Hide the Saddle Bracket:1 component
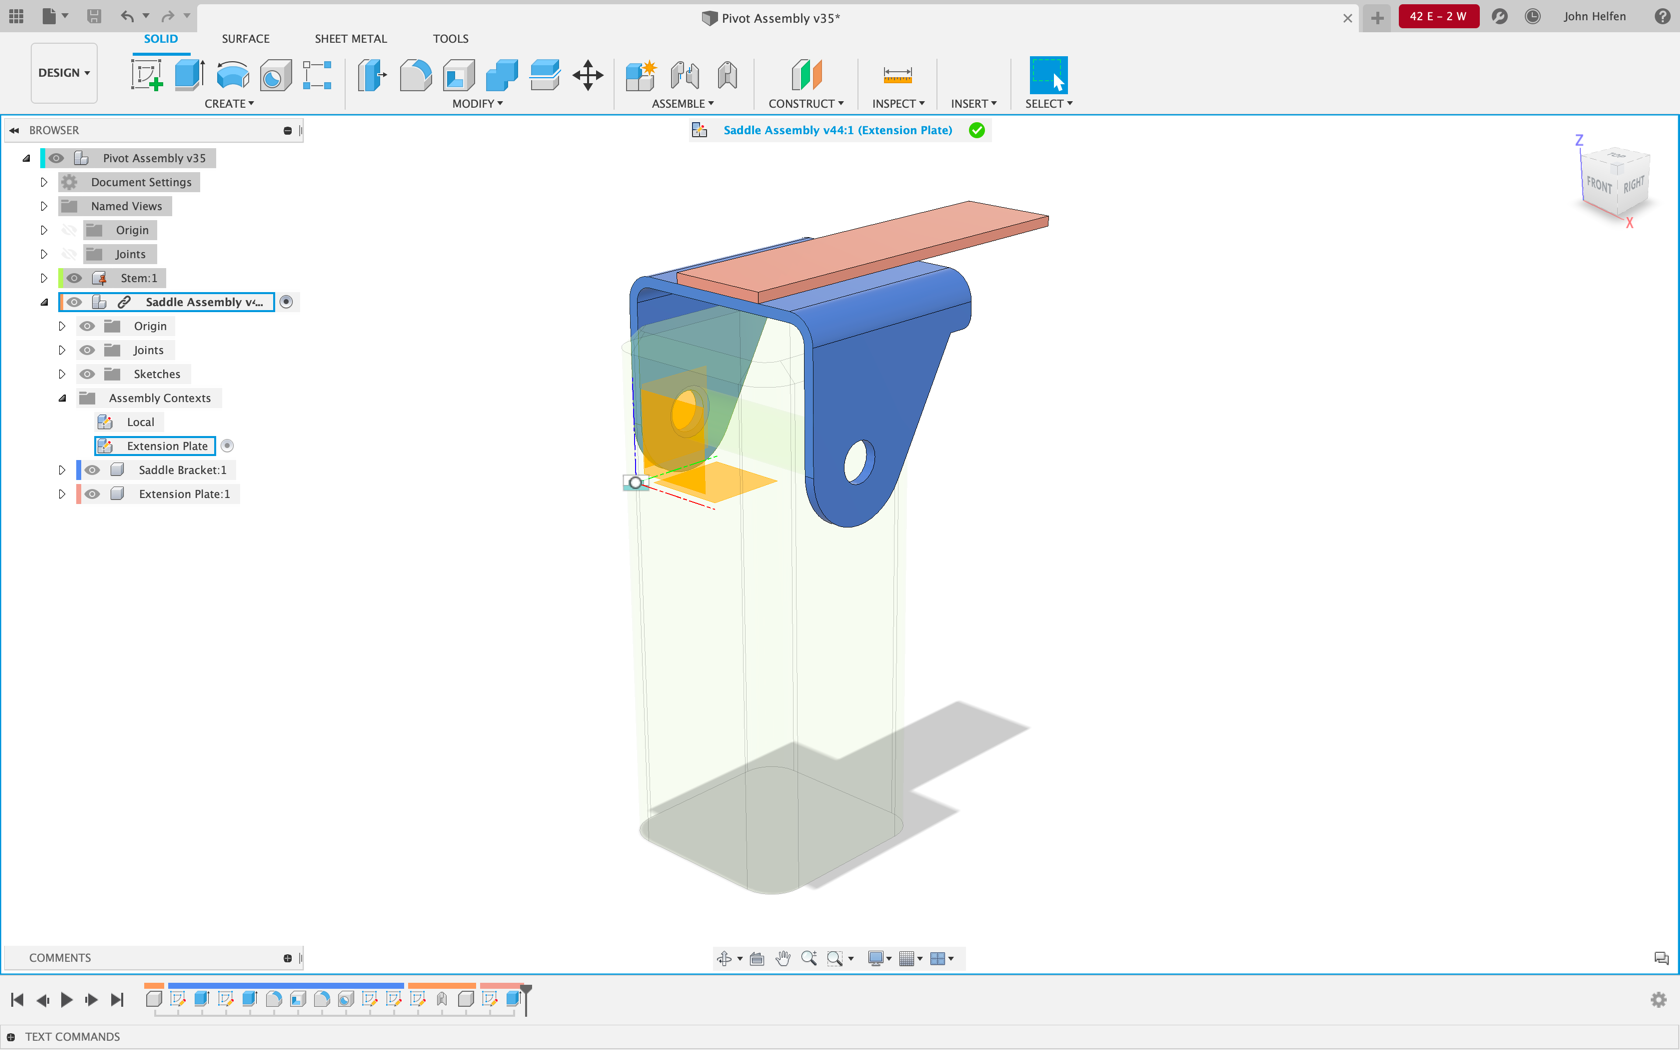Viewport: 1680px width, 1050px height. pos(92,470)
